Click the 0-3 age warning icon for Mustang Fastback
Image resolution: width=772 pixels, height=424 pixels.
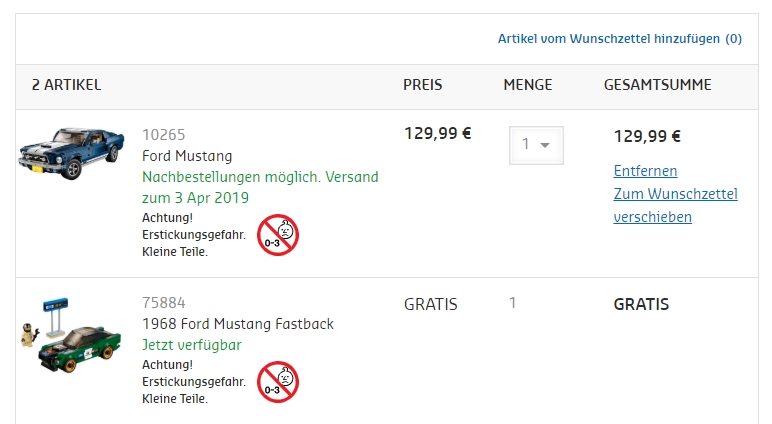tap(278, 381)
